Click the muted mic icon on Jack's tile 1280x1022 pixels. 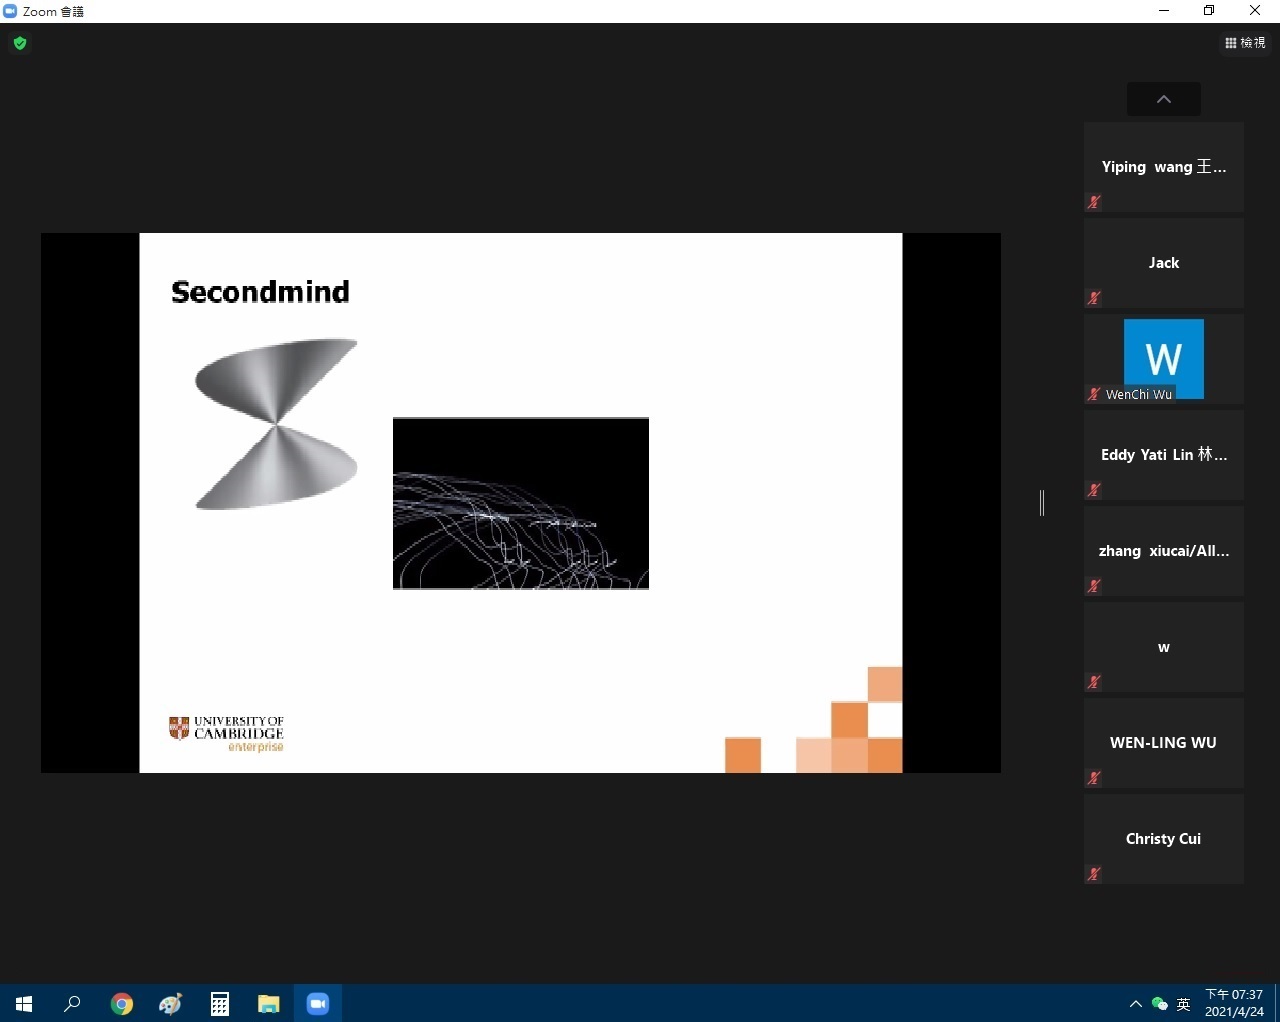pyautogui.click(x=1094, y=298)
